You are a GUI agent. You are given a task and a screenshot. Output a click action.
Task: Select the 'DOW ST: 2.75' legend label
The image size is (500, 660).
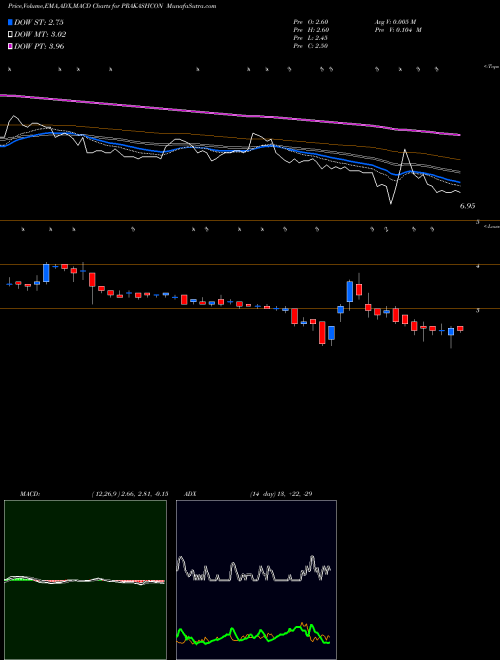pos(39,22)
